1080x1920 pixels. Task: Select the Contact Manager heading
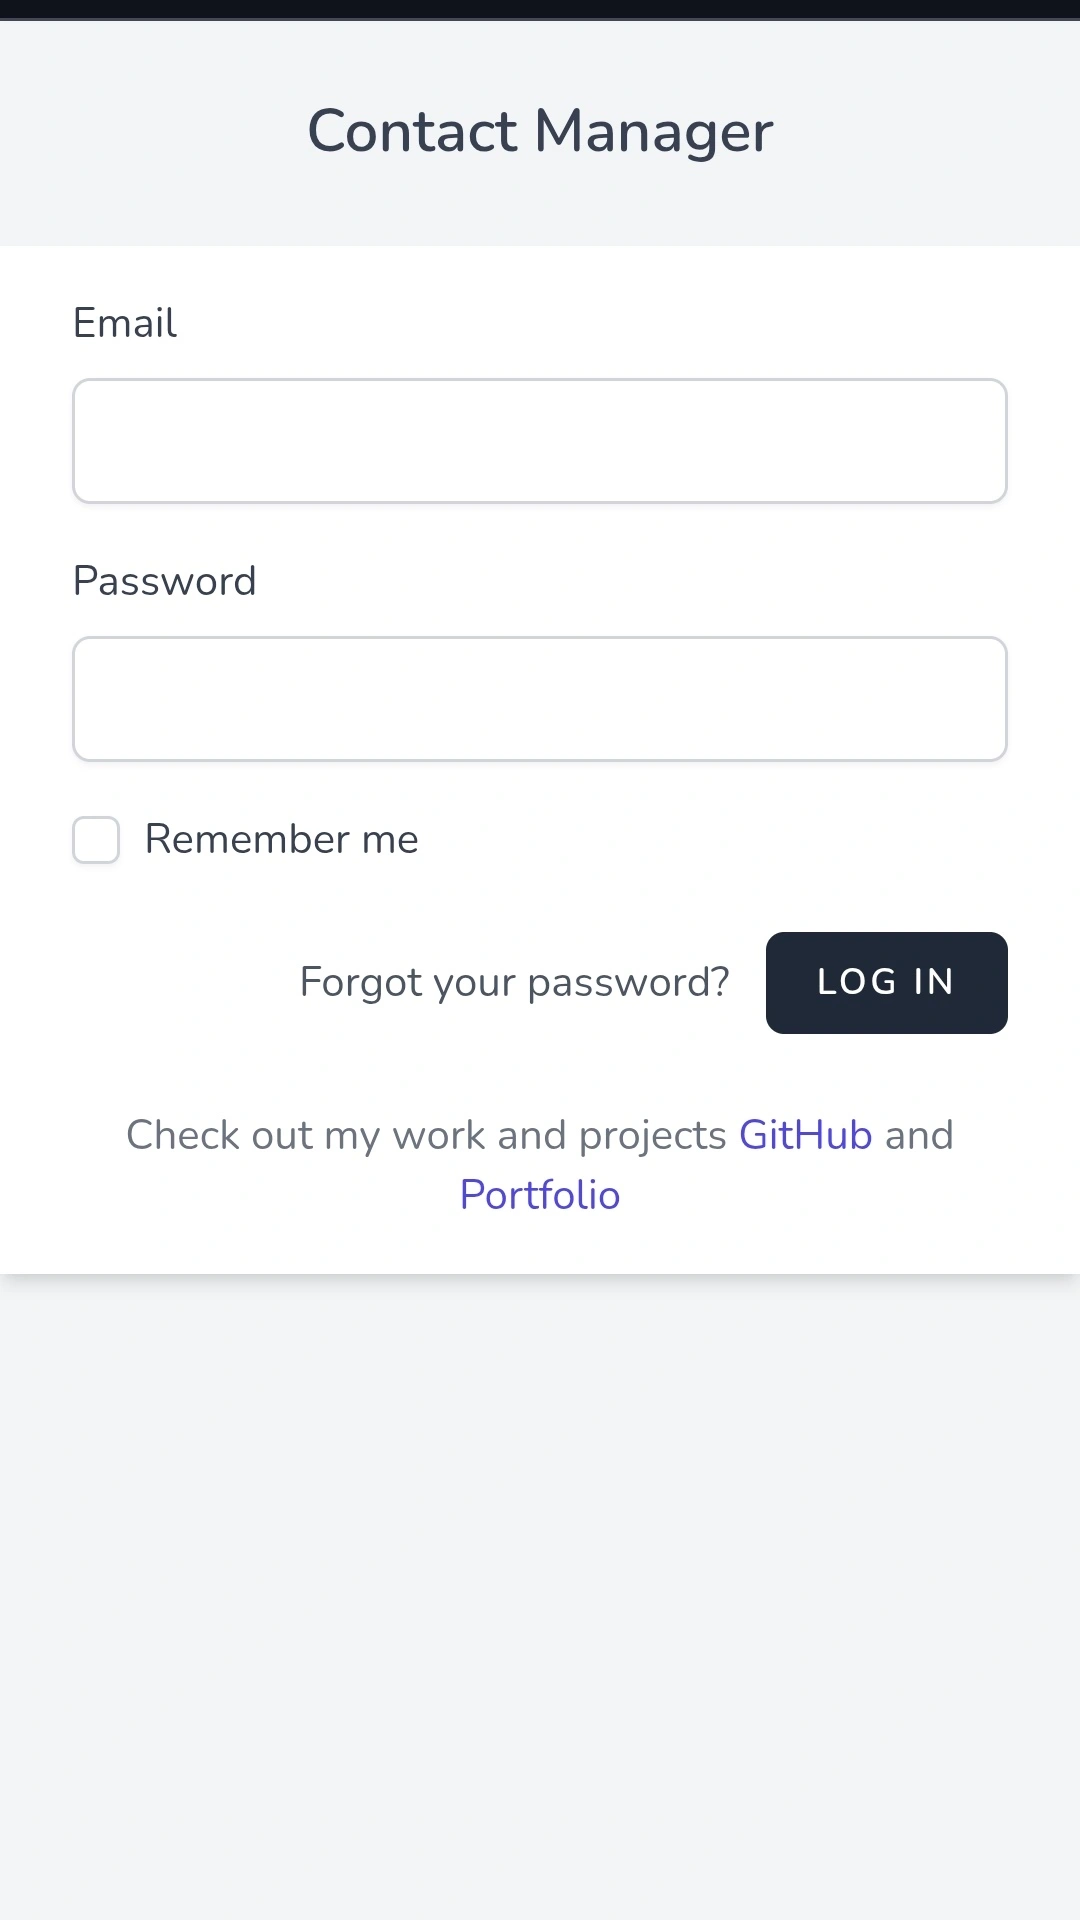540,130
